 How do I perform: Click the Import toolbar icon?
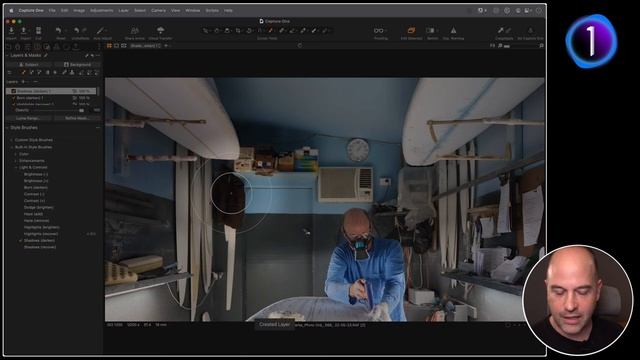11,31
